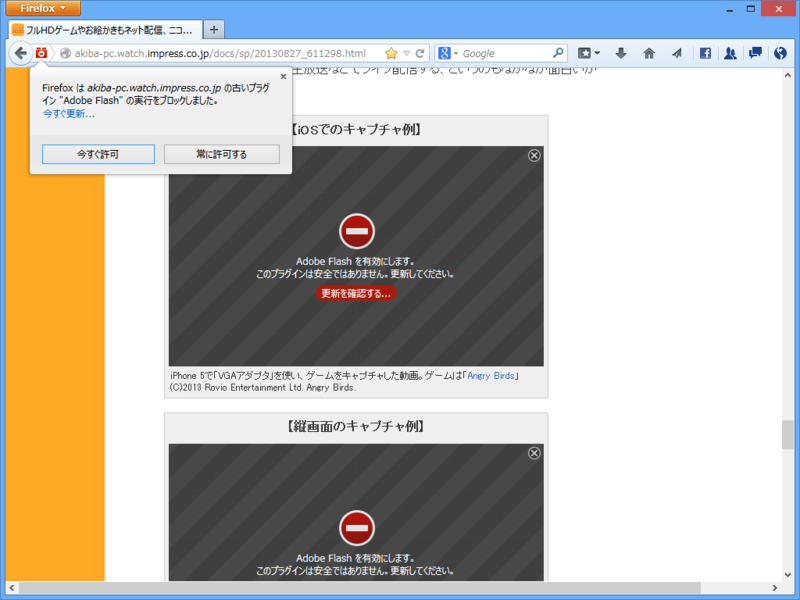Click the globe notifications icon
Screen dimensions: 800x600
(780, 53)
